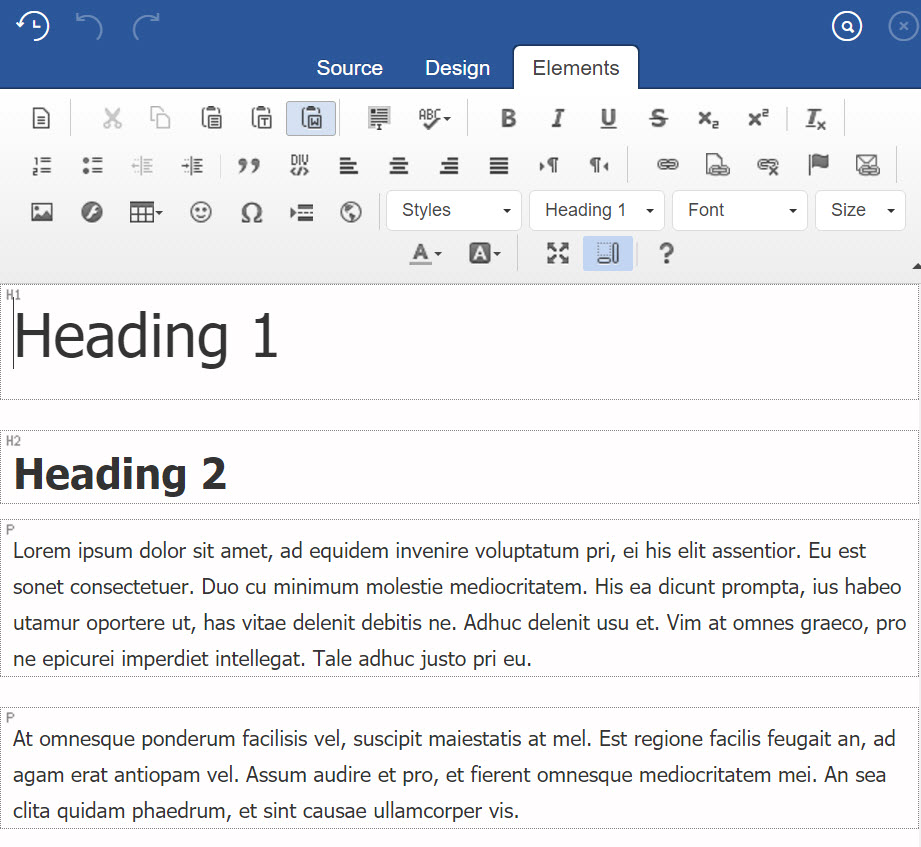Click Paste as plain text icon

tap(261, 118)
